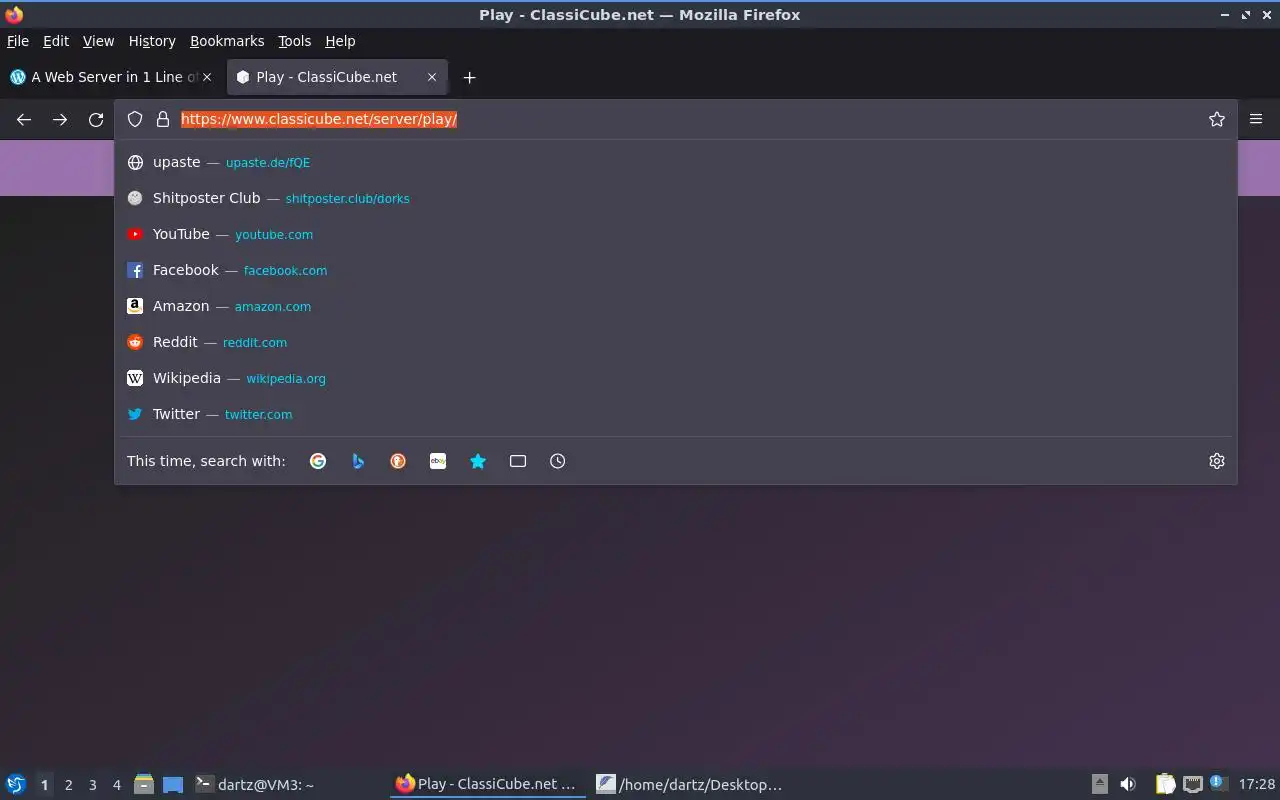The height and width of the screenshot is (800, 1280).
Task: Switch to workspace 1
Action: (44, 785)
